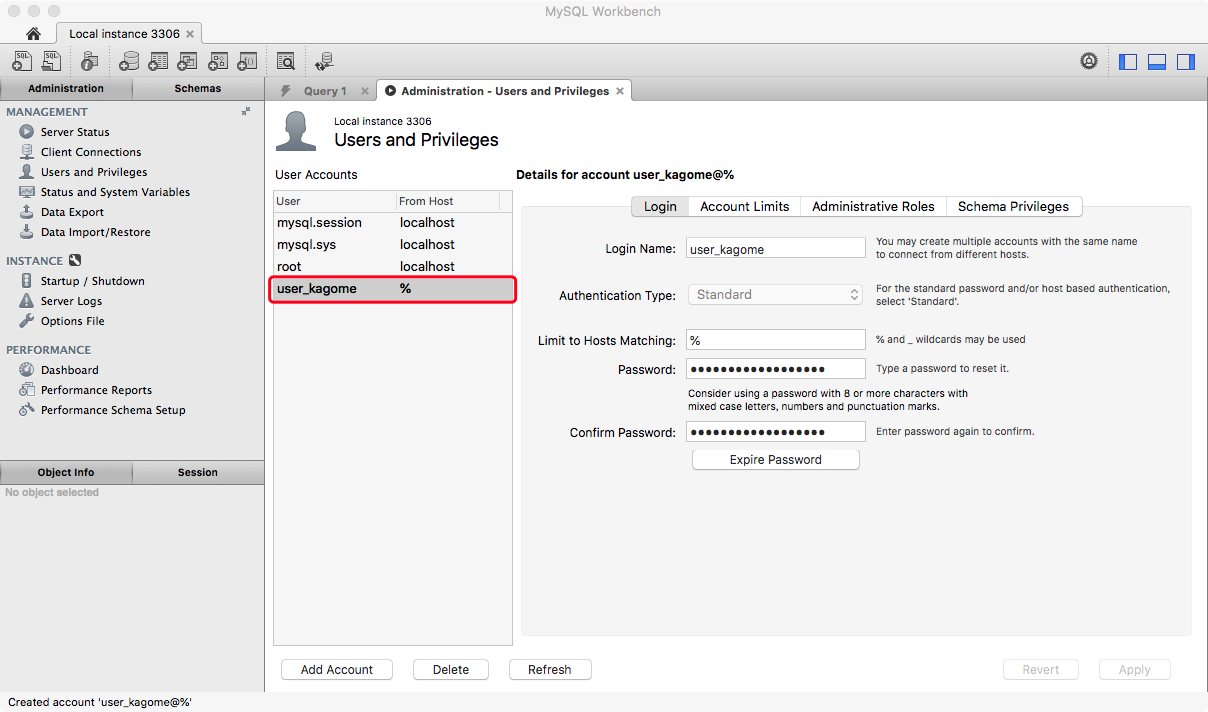This screenshot has height=712, width=1208.
Task: Search table data icon
Action: (x=286, y=61)
